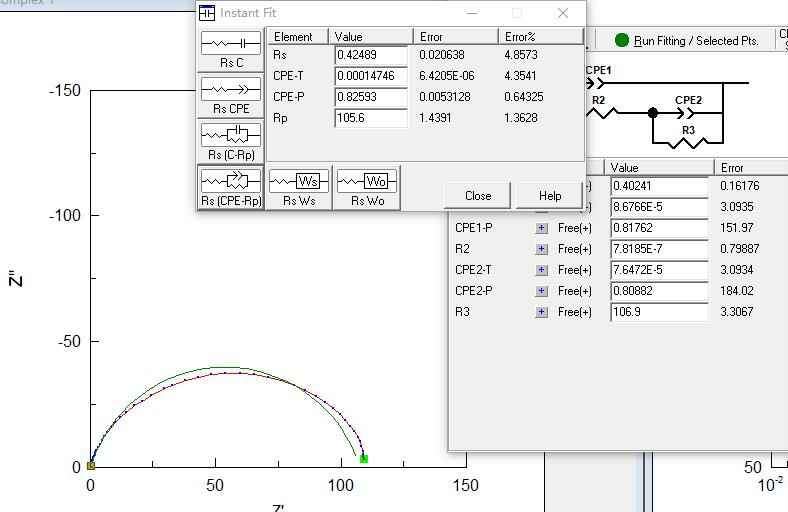Toggle the free/fixed button for CPE2-T
Viewport: 788px width, 512px height.
tap(542, 270)
